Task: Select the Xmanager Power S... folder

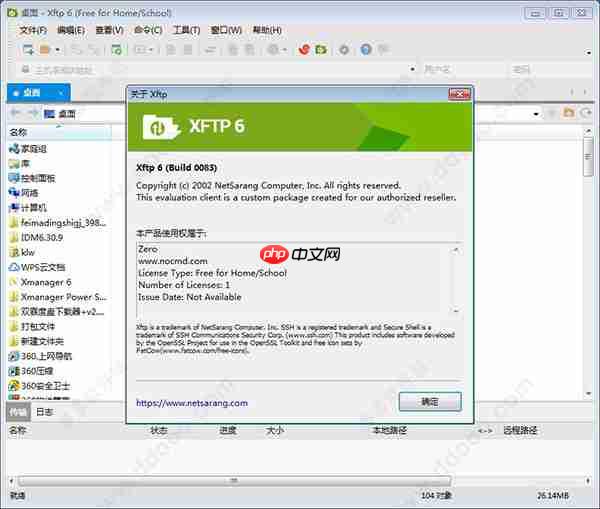Action: pyautogui.click(x=58, y=297)
